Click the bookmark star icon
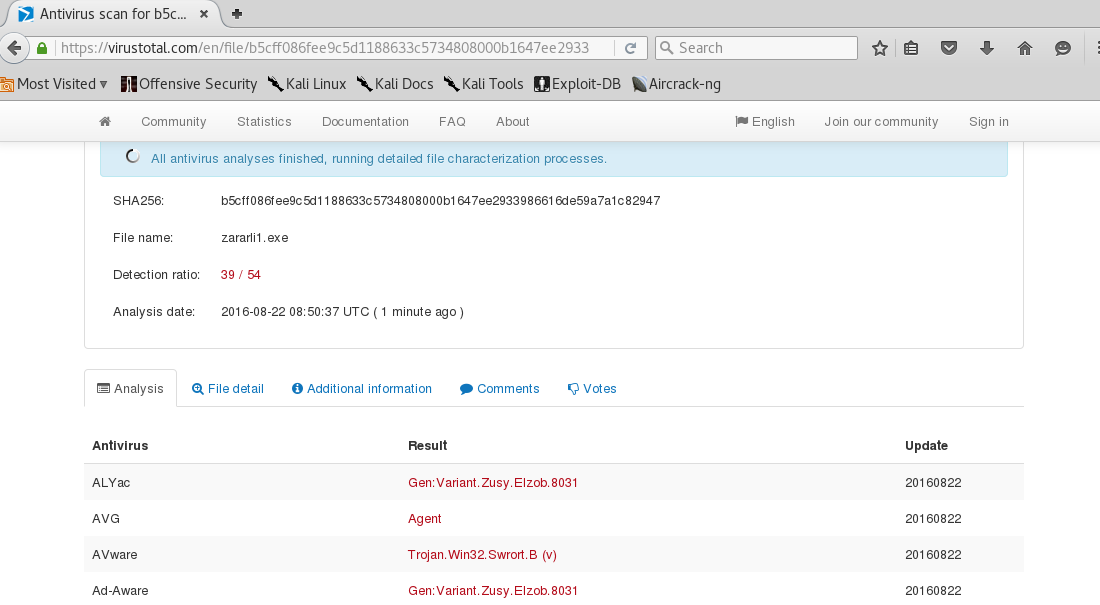Screen dimensions: 1100x605 point(880,48)
